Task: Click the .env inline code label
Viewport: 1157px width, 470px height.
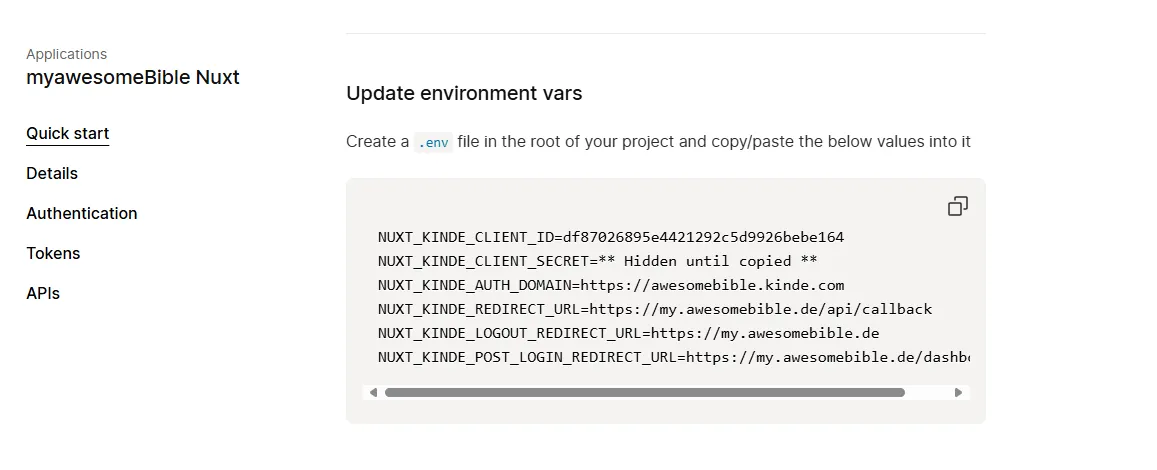Action: point(433,142)
